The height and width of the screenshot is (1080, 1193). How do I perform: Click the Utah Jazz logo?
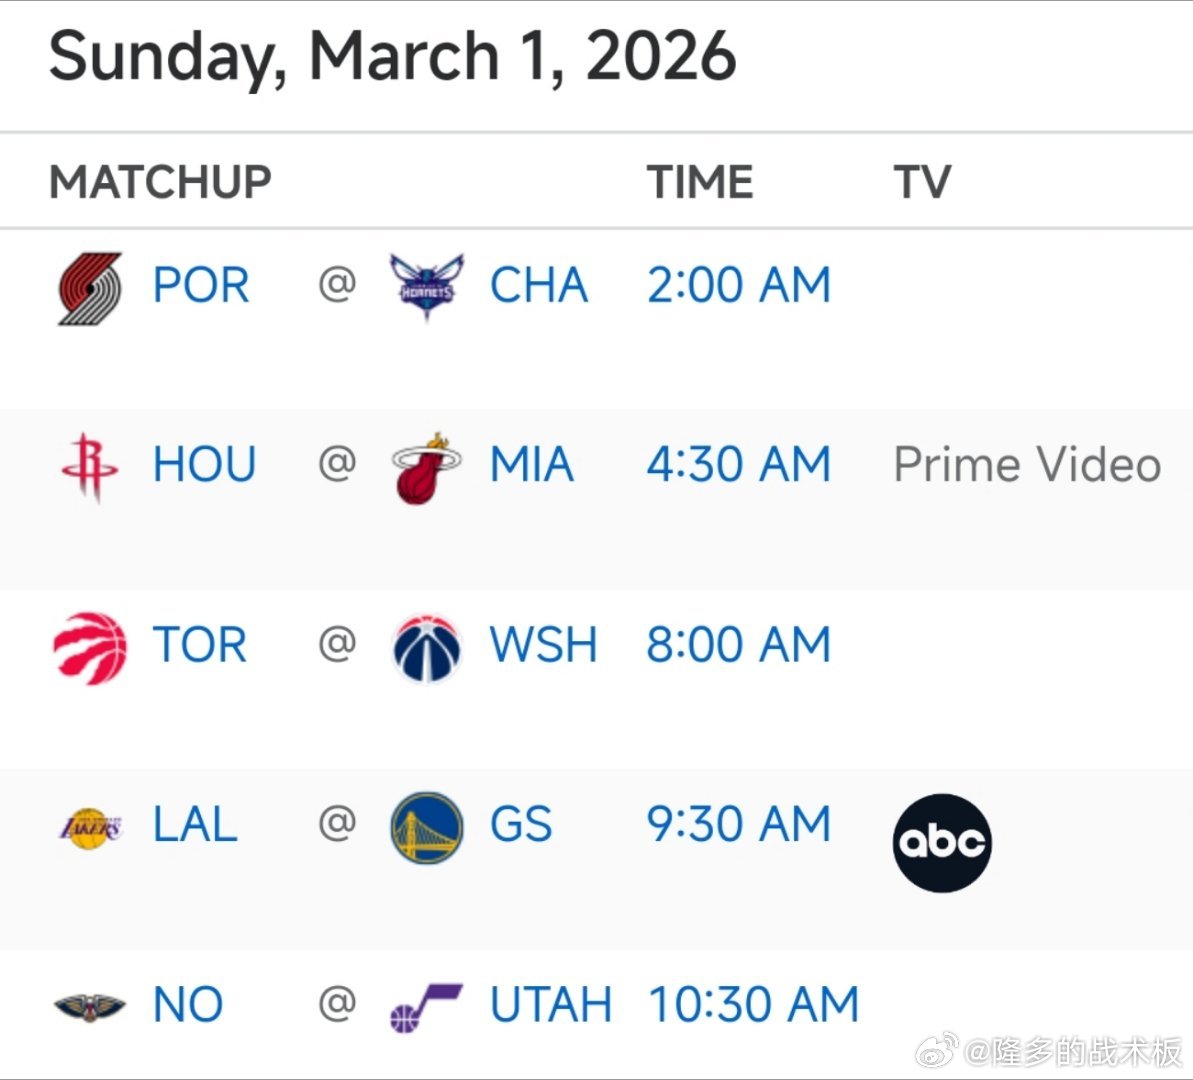(426, 1006)
